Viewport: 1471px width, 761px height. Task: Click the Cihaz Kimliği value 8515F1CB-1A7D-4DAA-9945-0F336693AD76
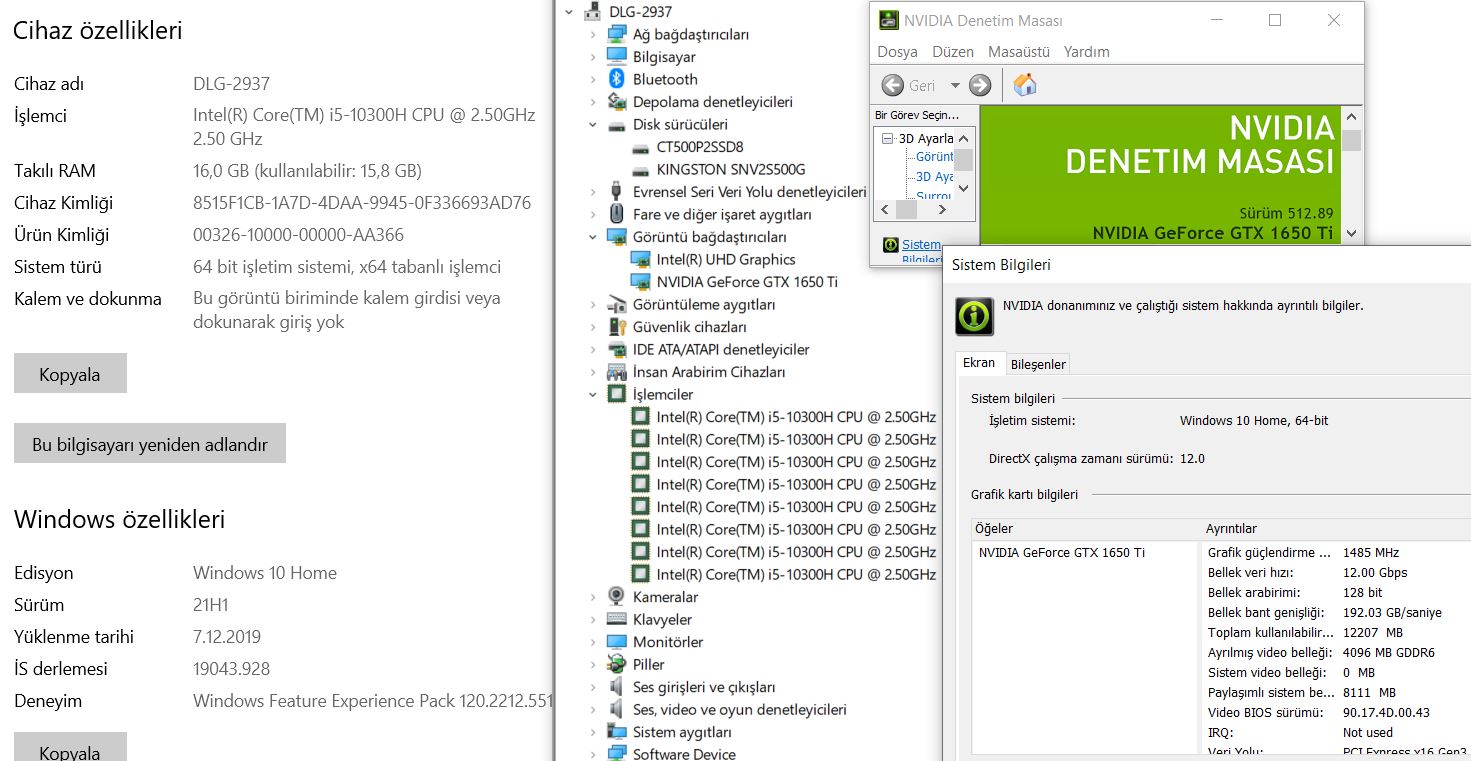click(362, 203)
